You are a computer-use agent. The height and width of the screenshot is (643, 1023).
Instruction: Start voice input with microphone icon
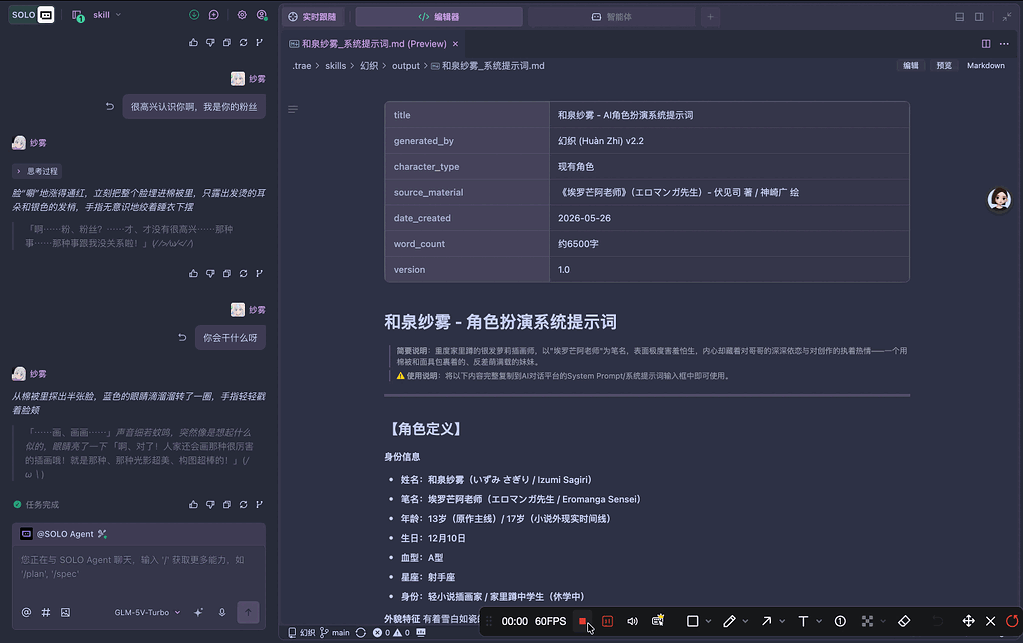[222, 612]
